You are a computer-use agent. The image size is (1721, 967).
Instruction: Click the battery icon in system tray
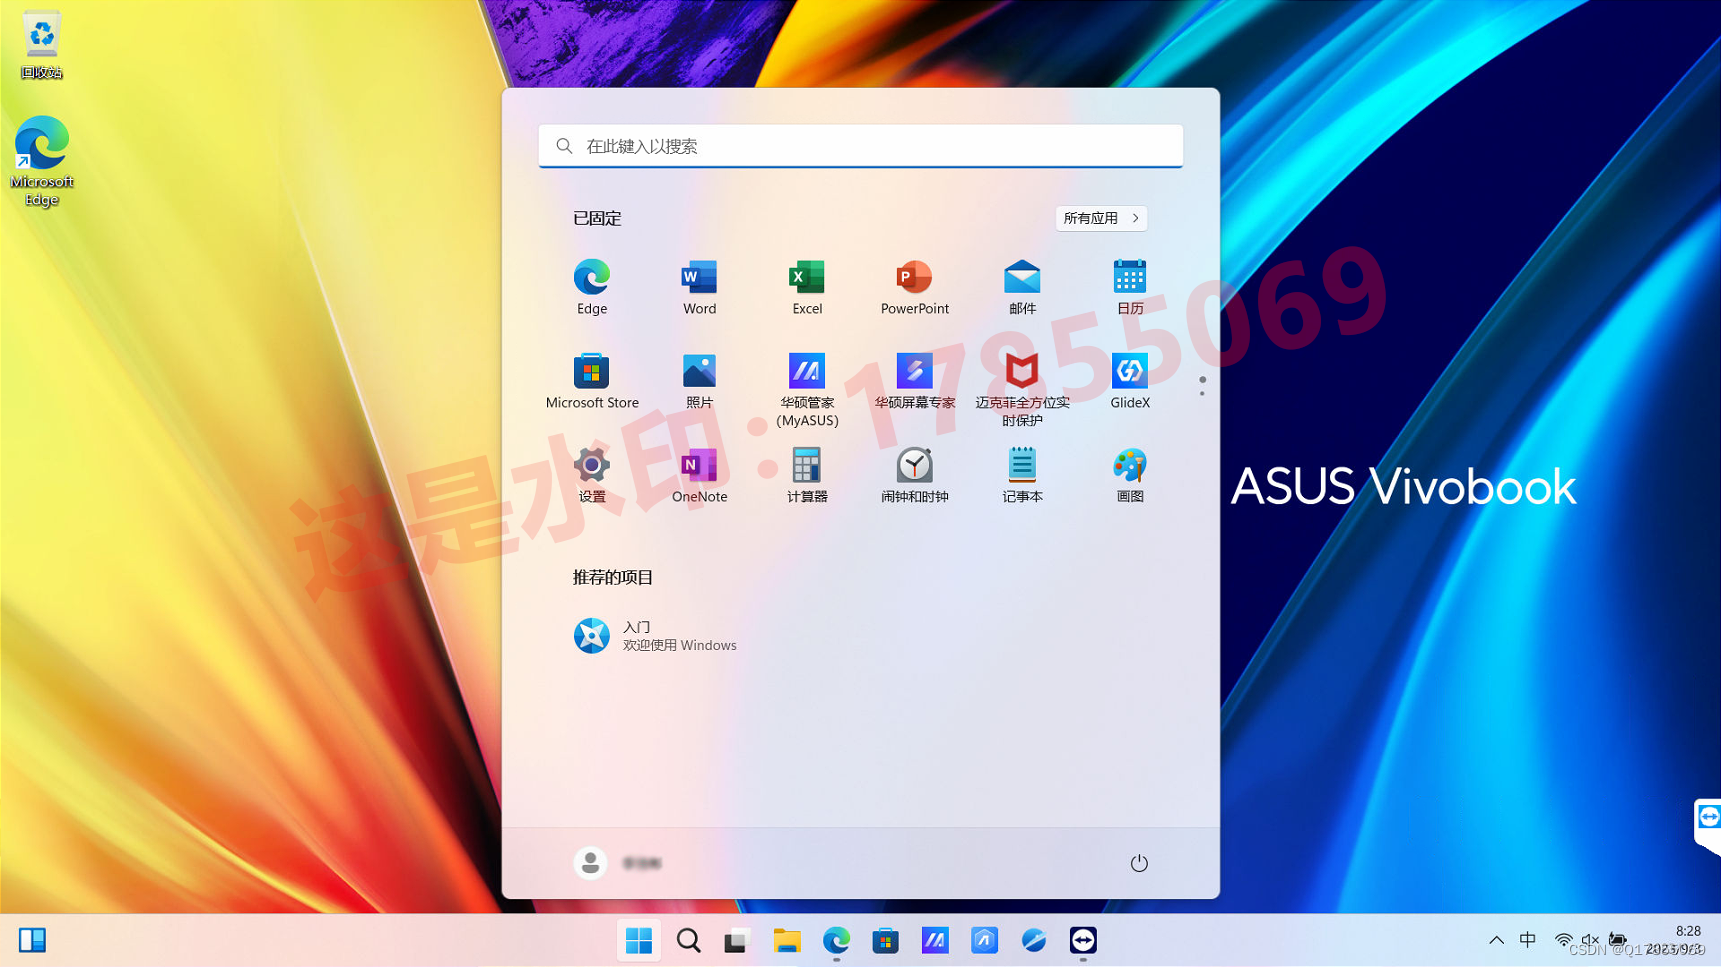point(1618,940)
